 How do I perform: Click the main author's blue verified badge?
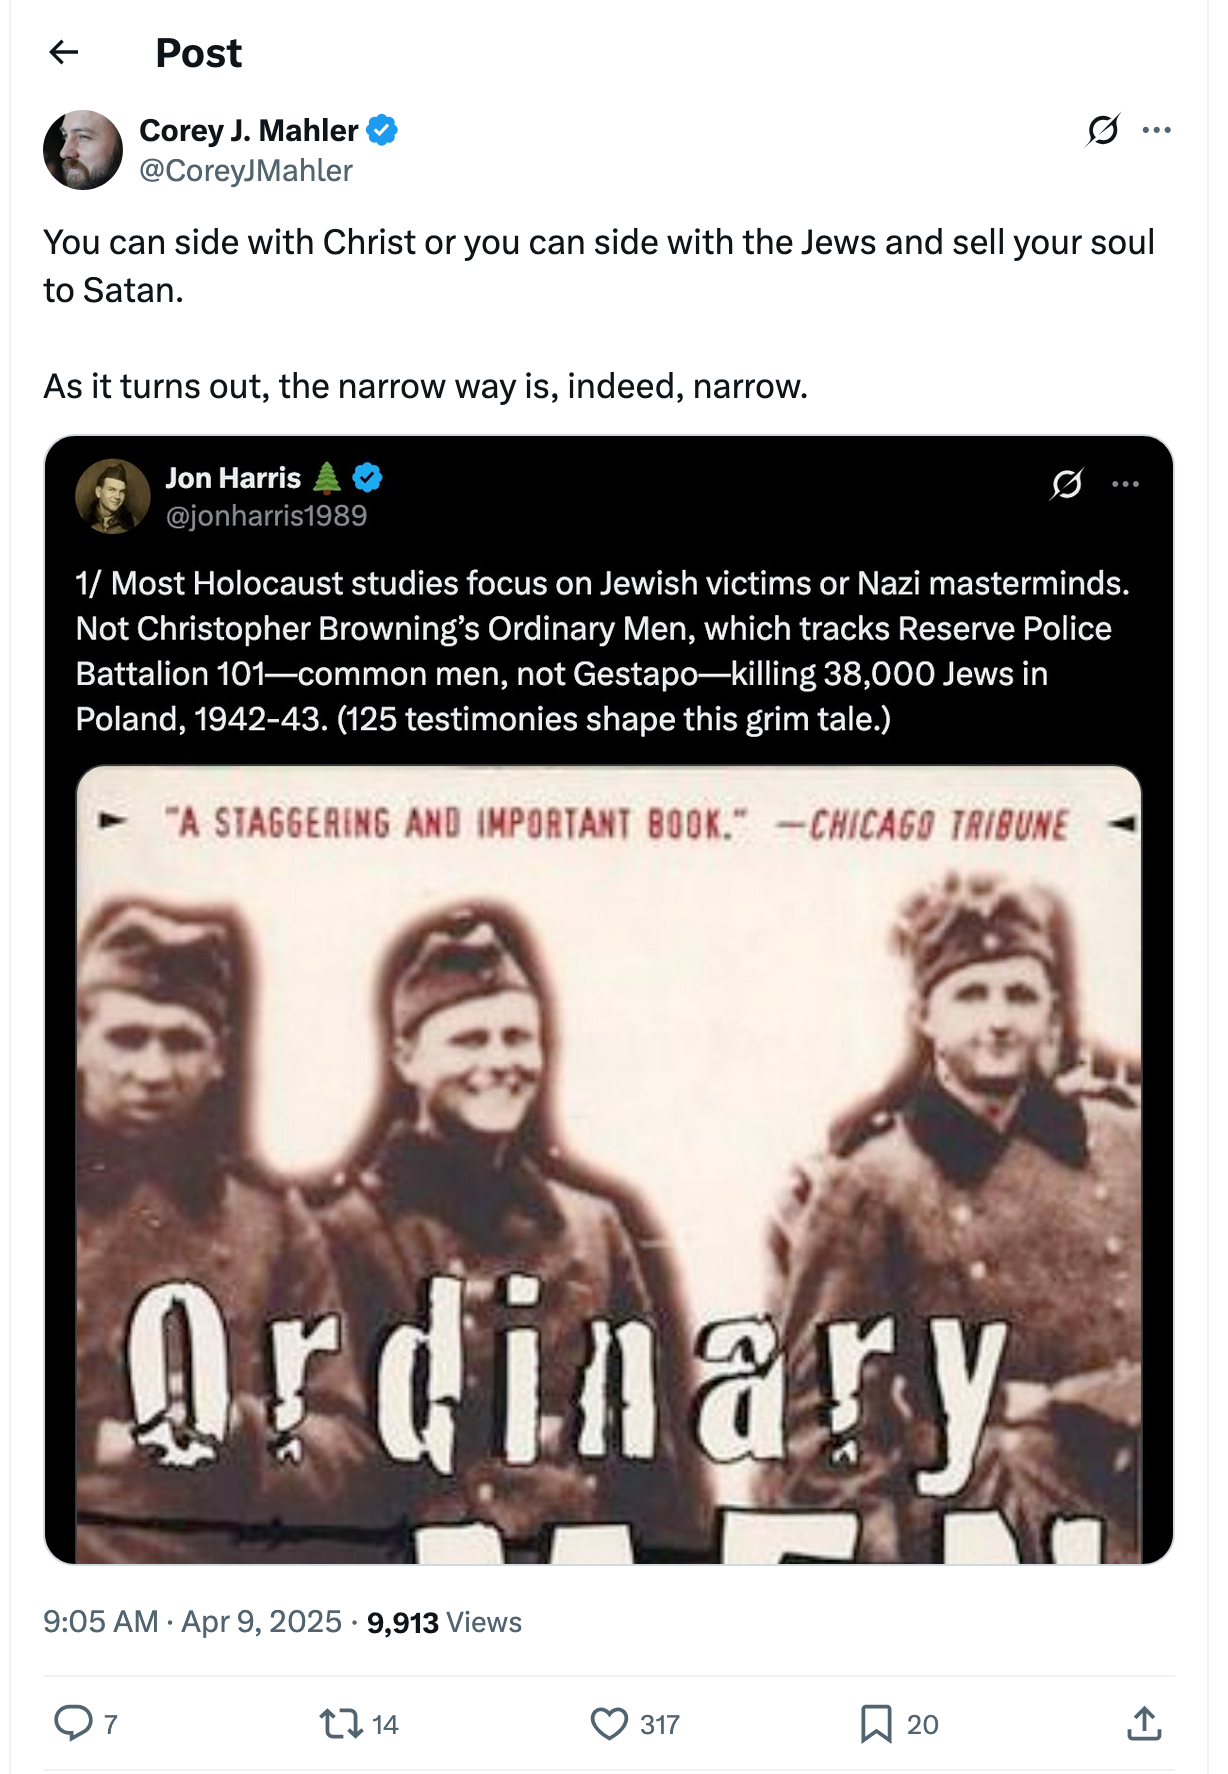tap(382, 130)
